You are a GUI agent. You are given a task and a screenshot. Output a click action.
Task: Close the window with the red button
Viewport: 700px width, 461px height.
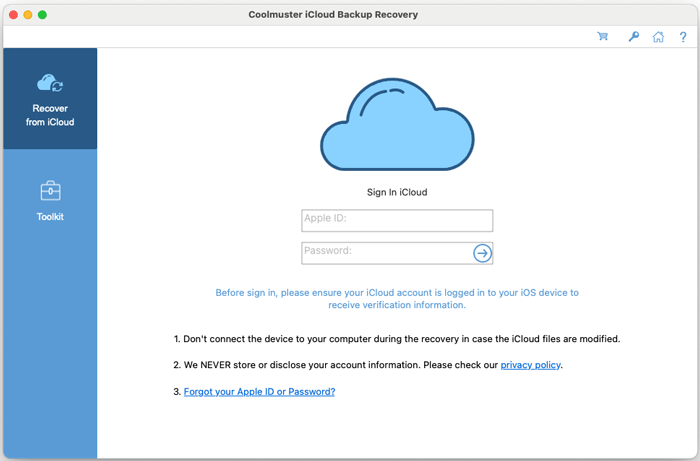point(13,15)
